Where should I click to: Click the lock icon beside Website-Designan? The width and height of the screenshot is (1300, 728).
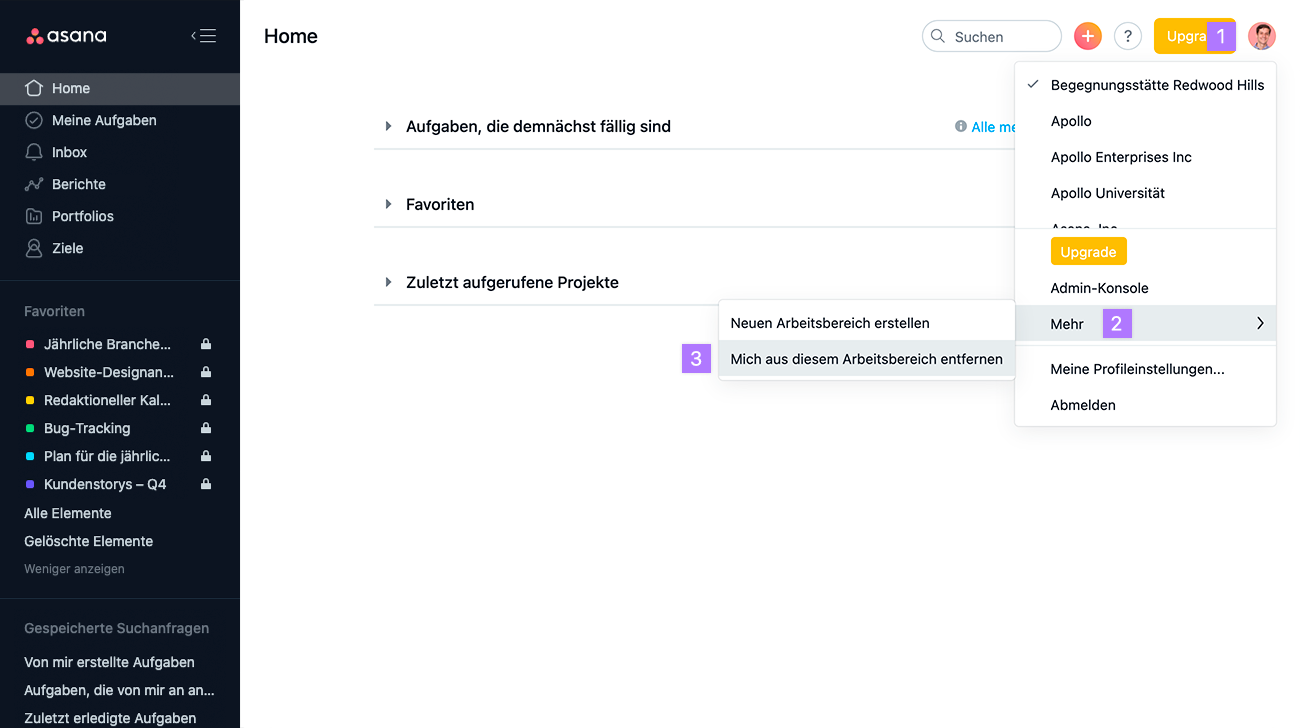206,372
